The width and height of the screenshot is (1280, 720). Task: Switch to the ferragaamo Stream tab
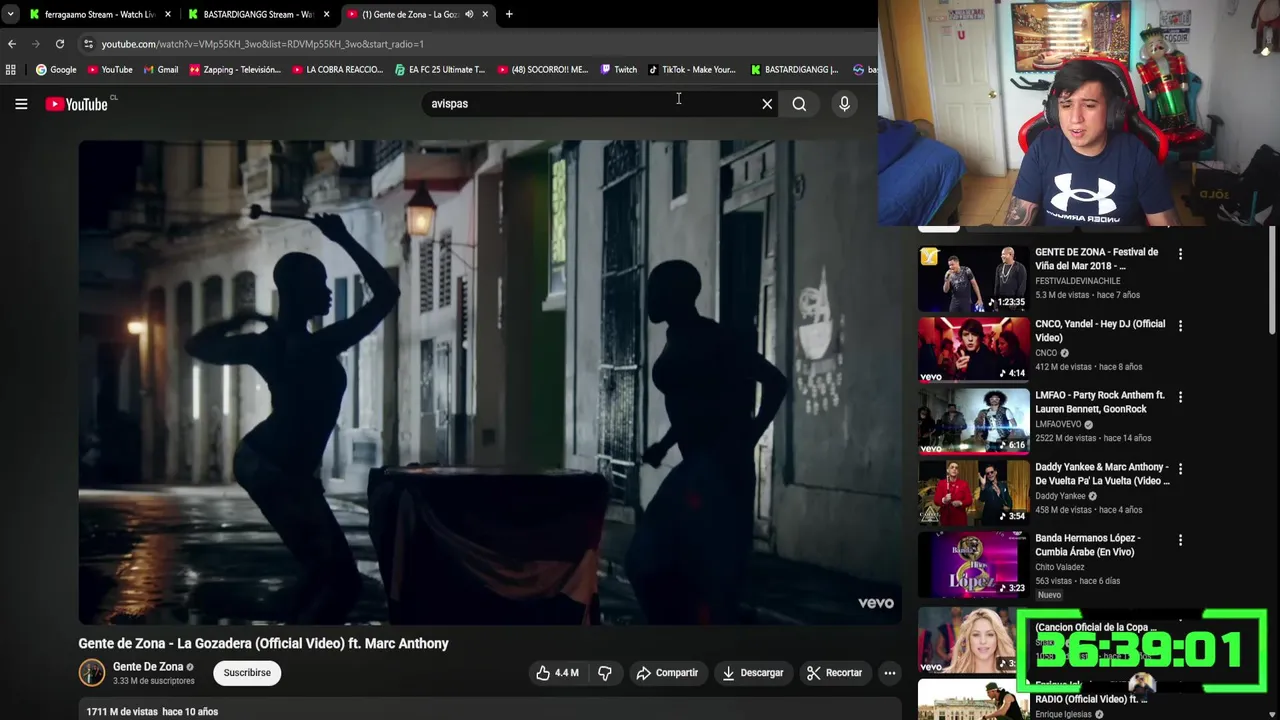[x=99, y=14]
